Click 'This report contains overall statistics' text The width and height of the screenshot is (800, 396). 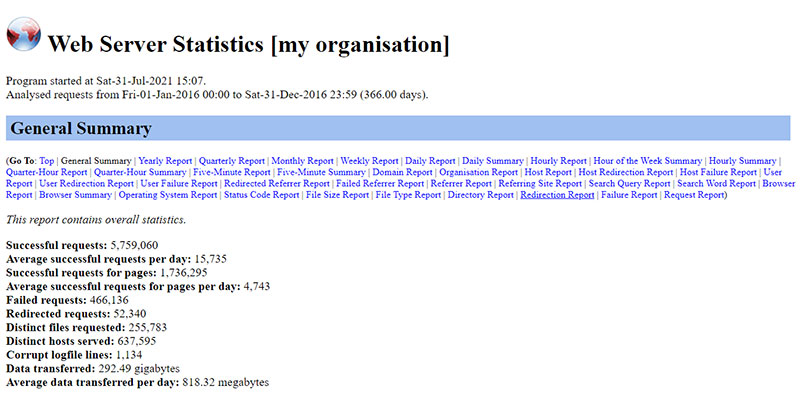click(96, 220)
